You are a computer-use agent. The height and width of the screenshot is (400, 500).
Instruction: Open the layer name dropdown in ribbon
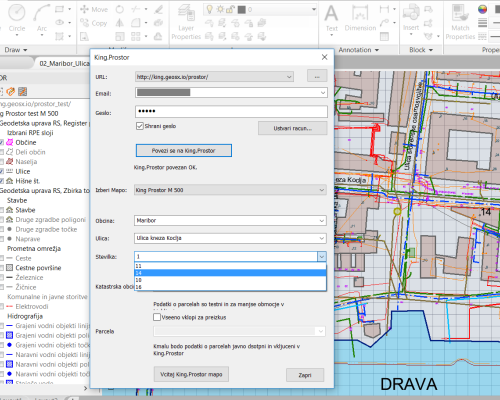click(x=314, y=10)
